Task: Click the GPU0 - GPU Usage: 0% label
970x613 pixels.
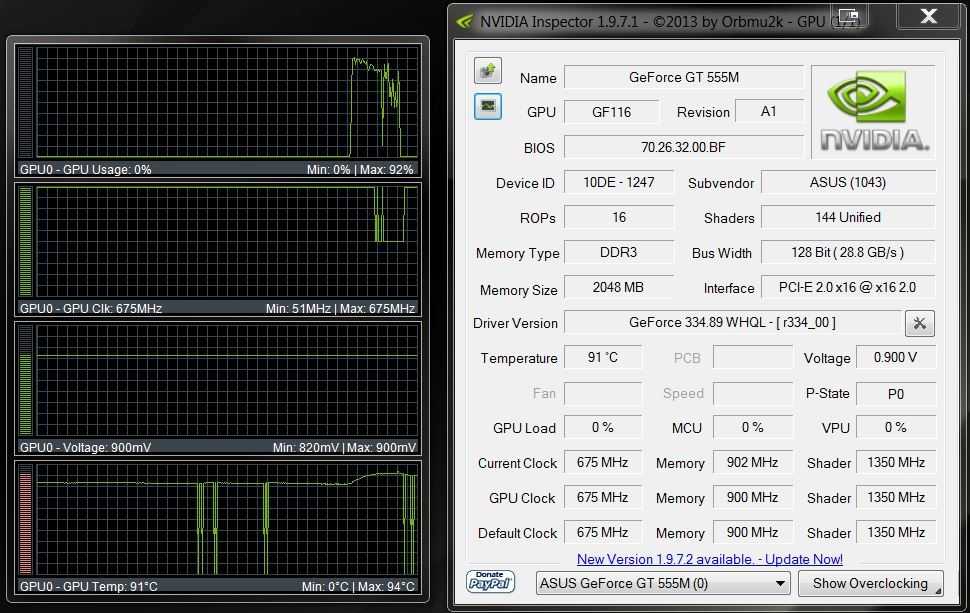Action: tap(85, 169)
